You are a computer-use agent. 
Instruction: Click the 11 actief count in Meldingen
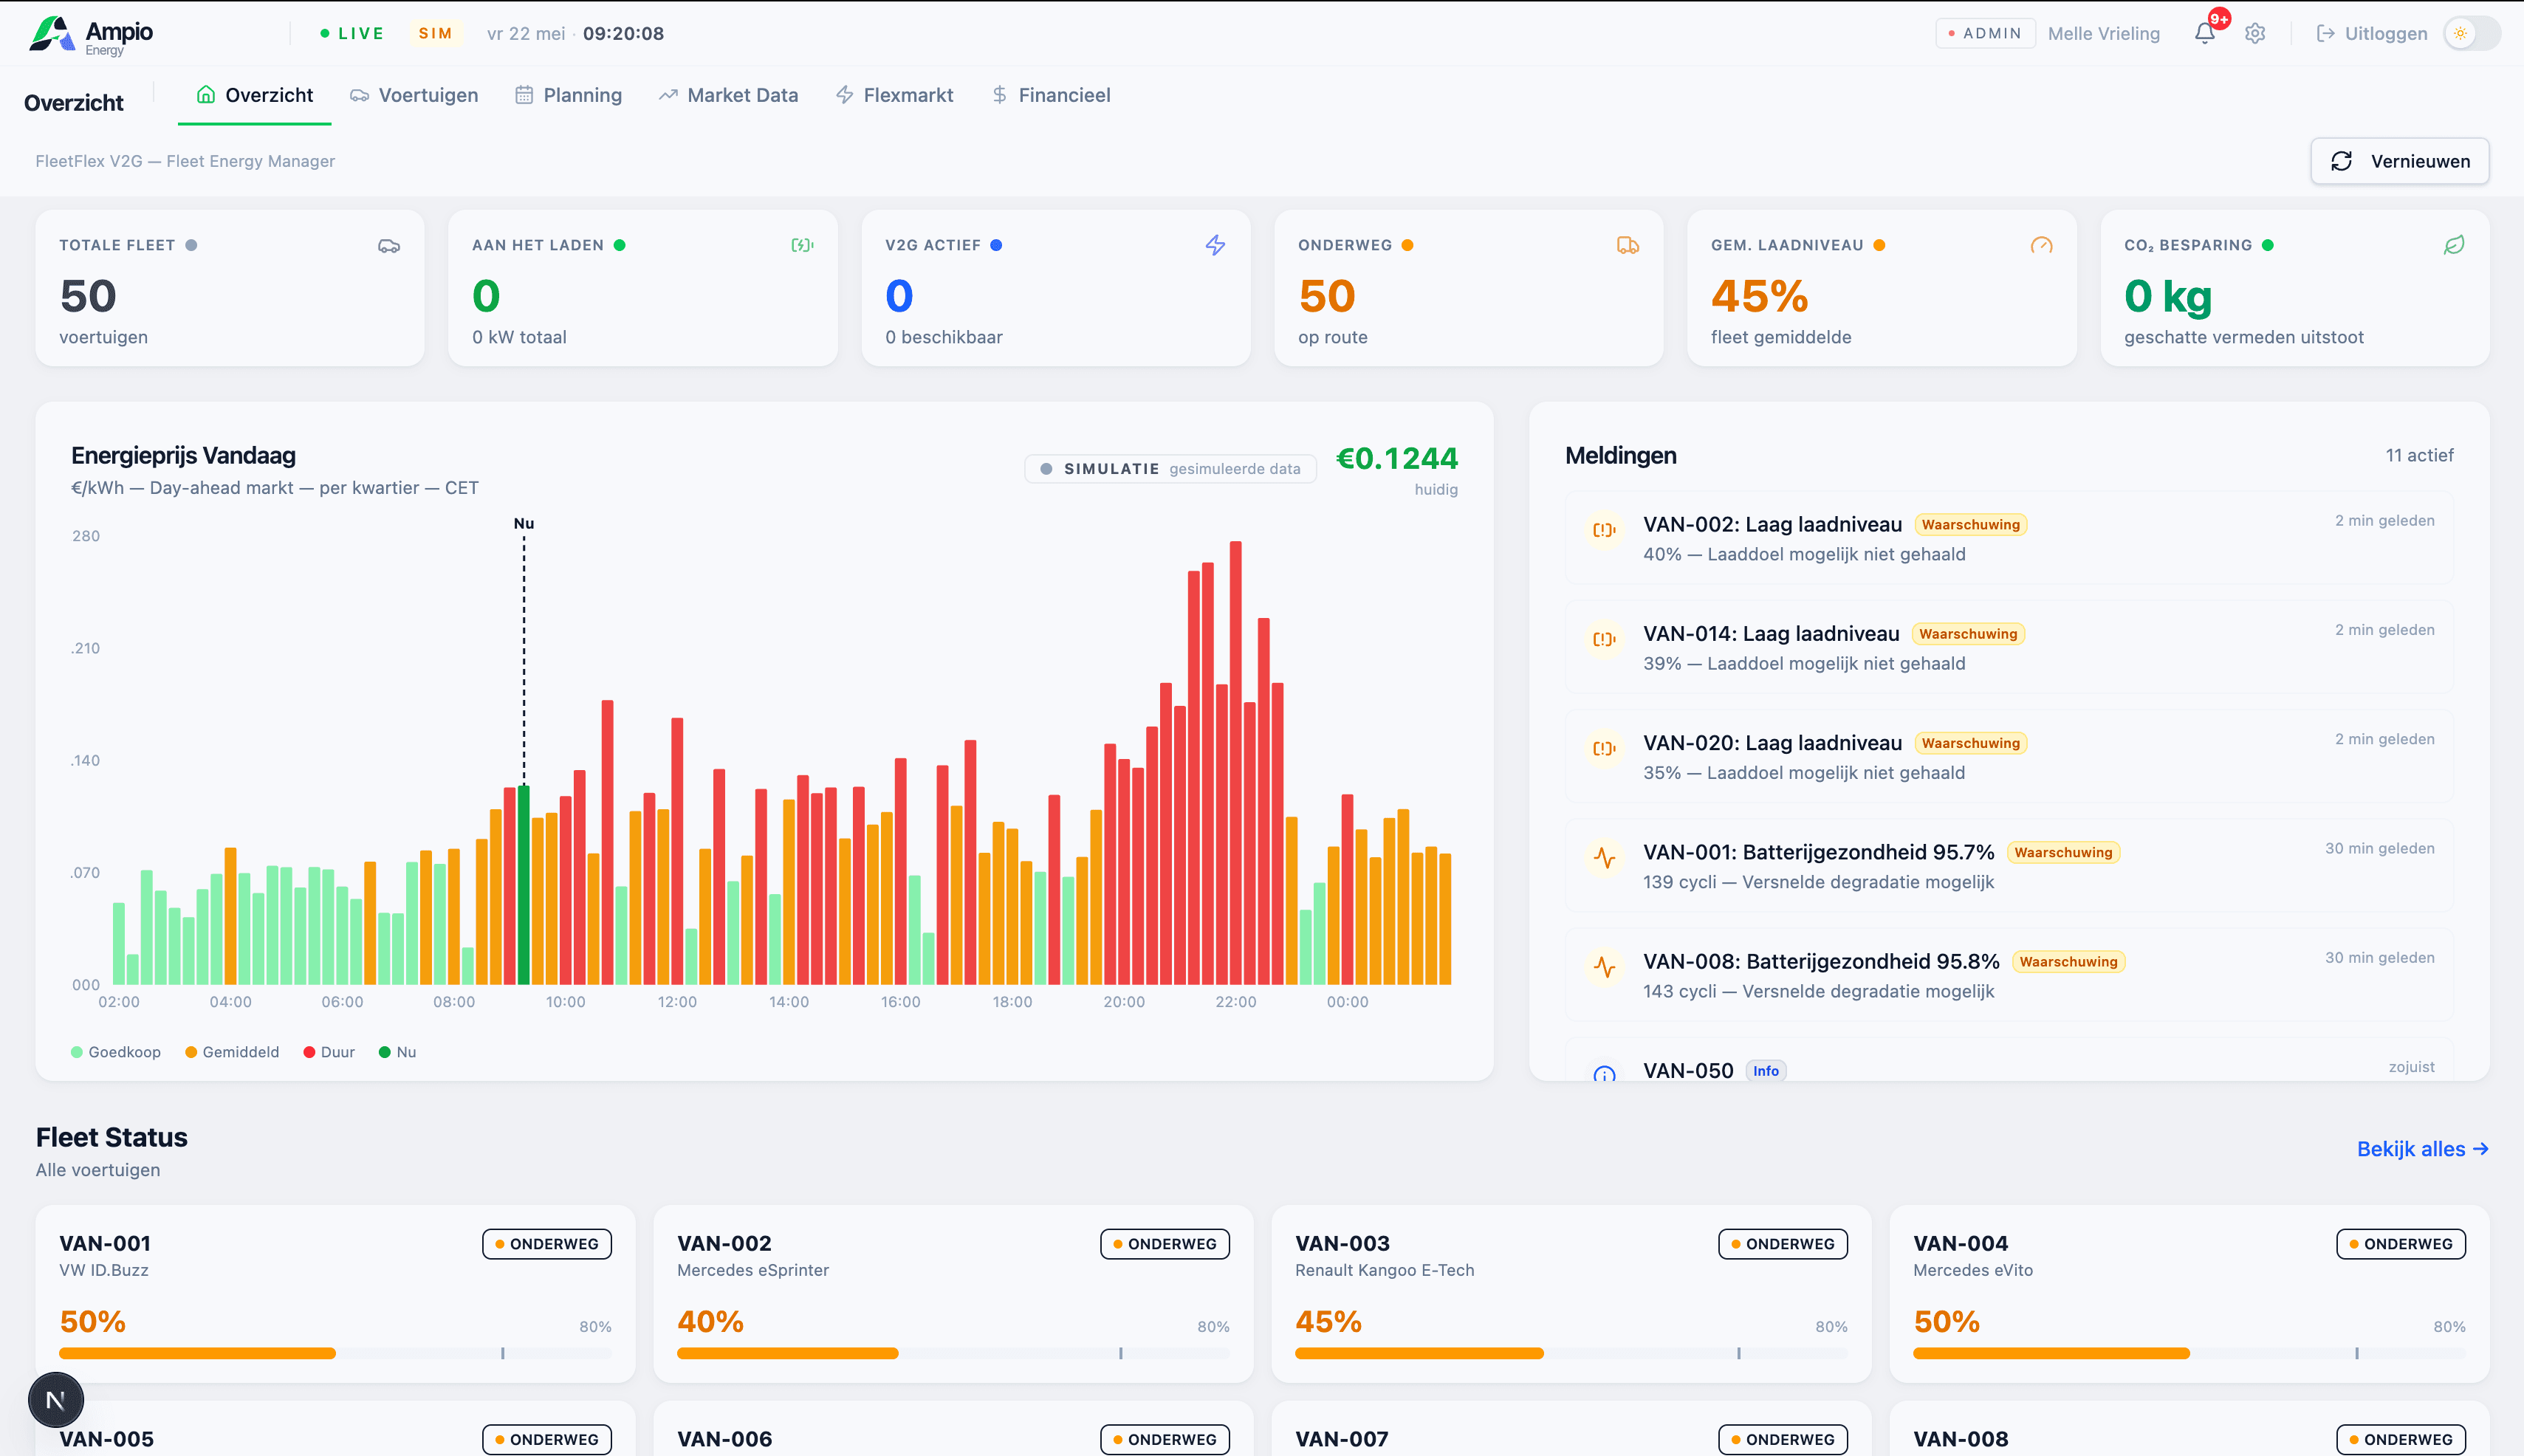(2419, 455)
